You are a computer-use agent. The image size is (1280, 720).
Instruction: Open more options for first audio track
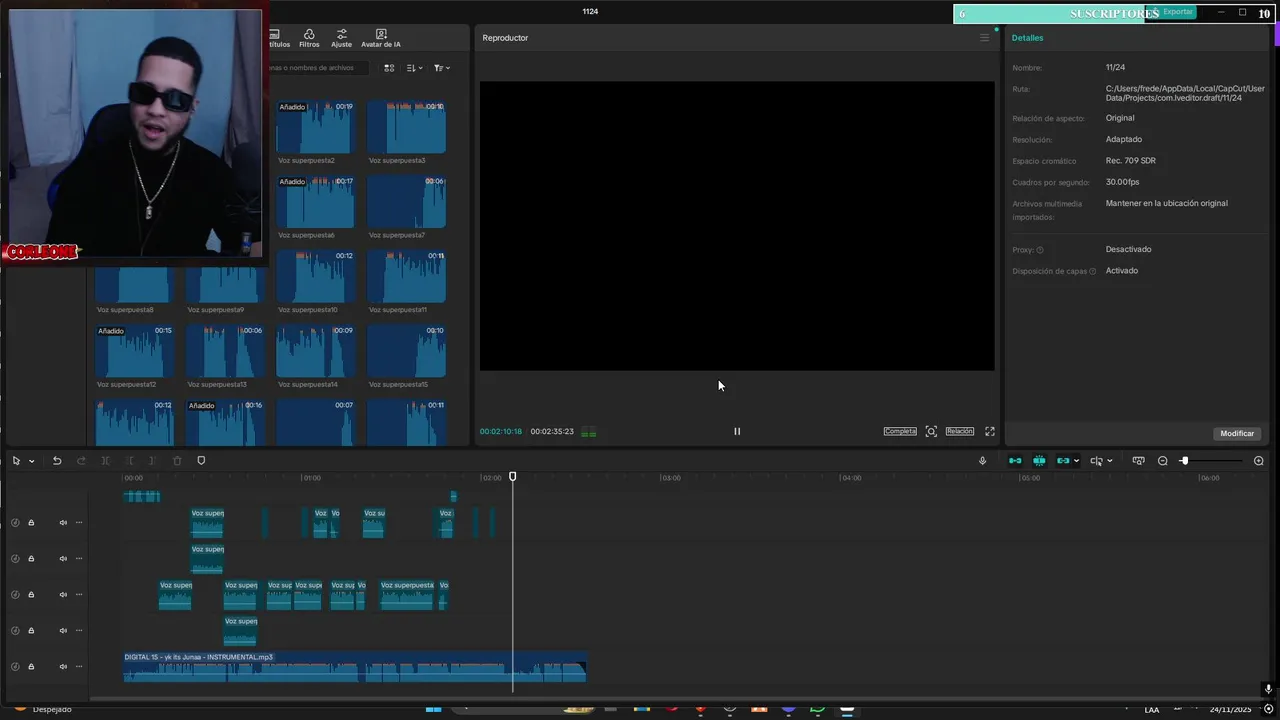(x=79, y=522)
